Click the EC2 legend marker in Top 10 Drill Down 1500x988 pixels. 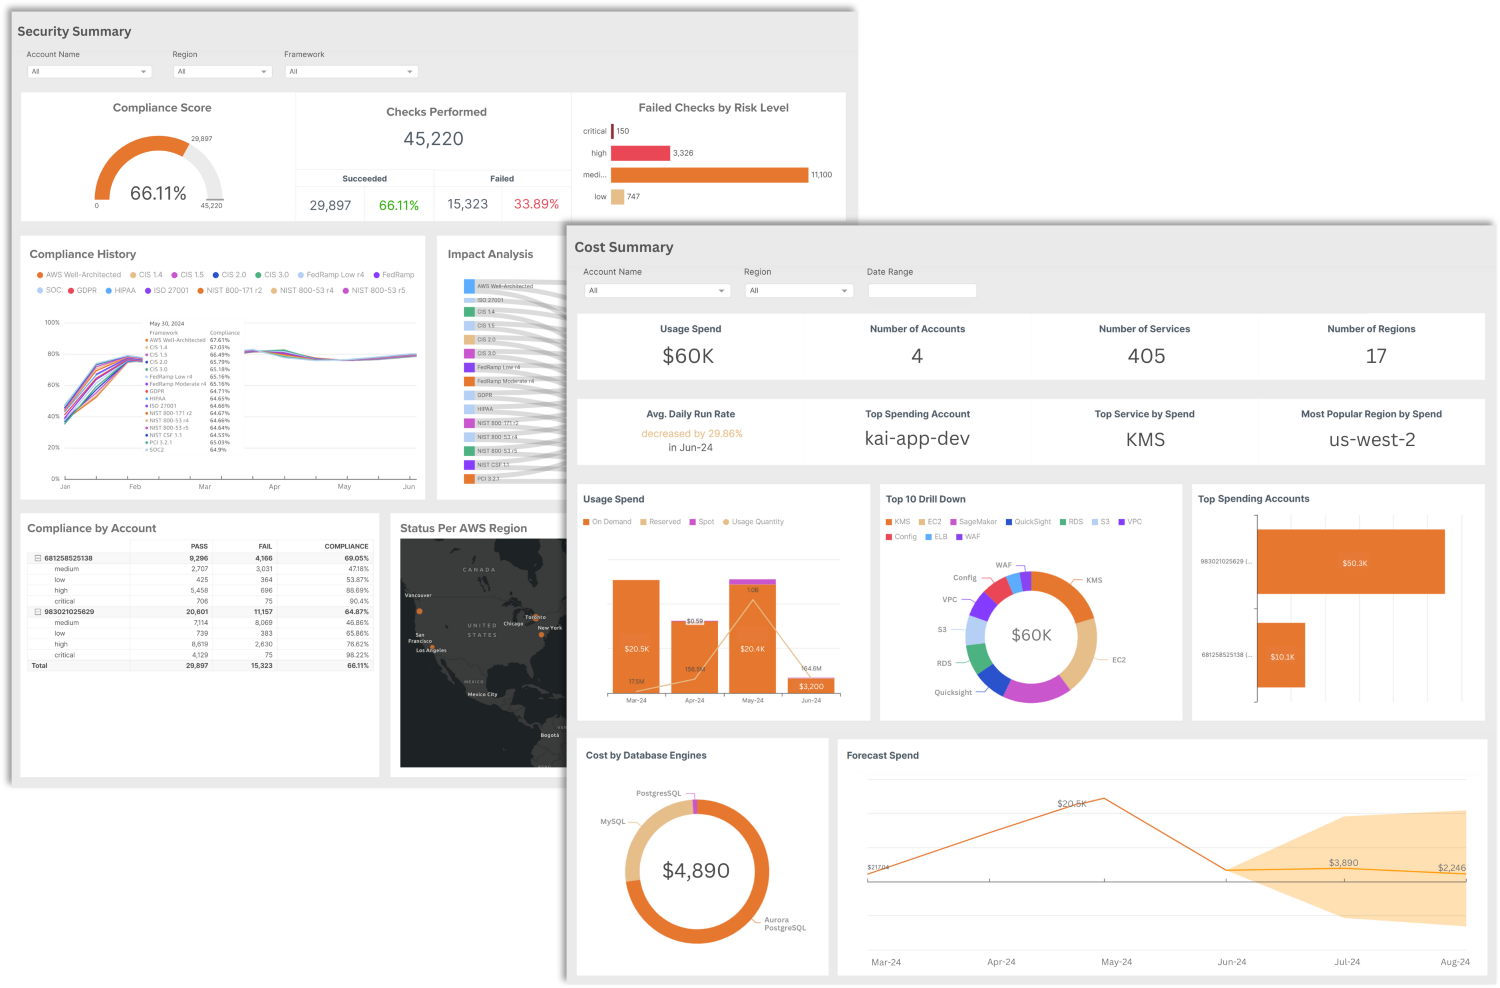(920, 522)
